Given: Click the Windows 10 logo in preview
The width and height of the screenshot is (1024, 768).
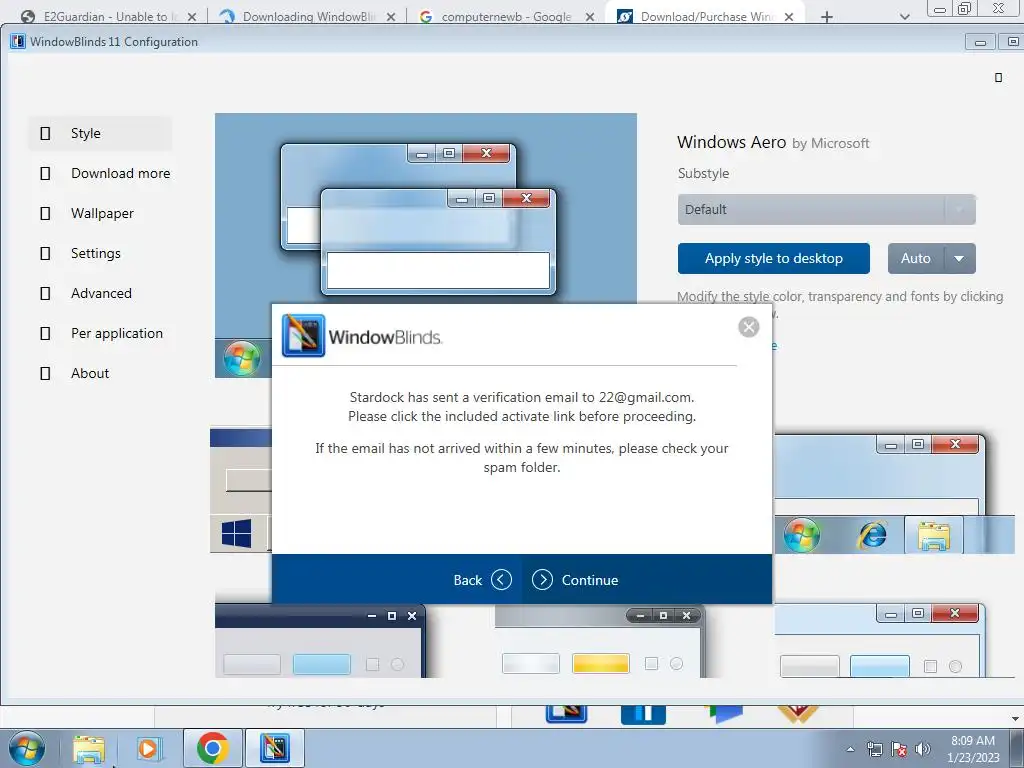Looking at the screenshot, I should point(236,534).
